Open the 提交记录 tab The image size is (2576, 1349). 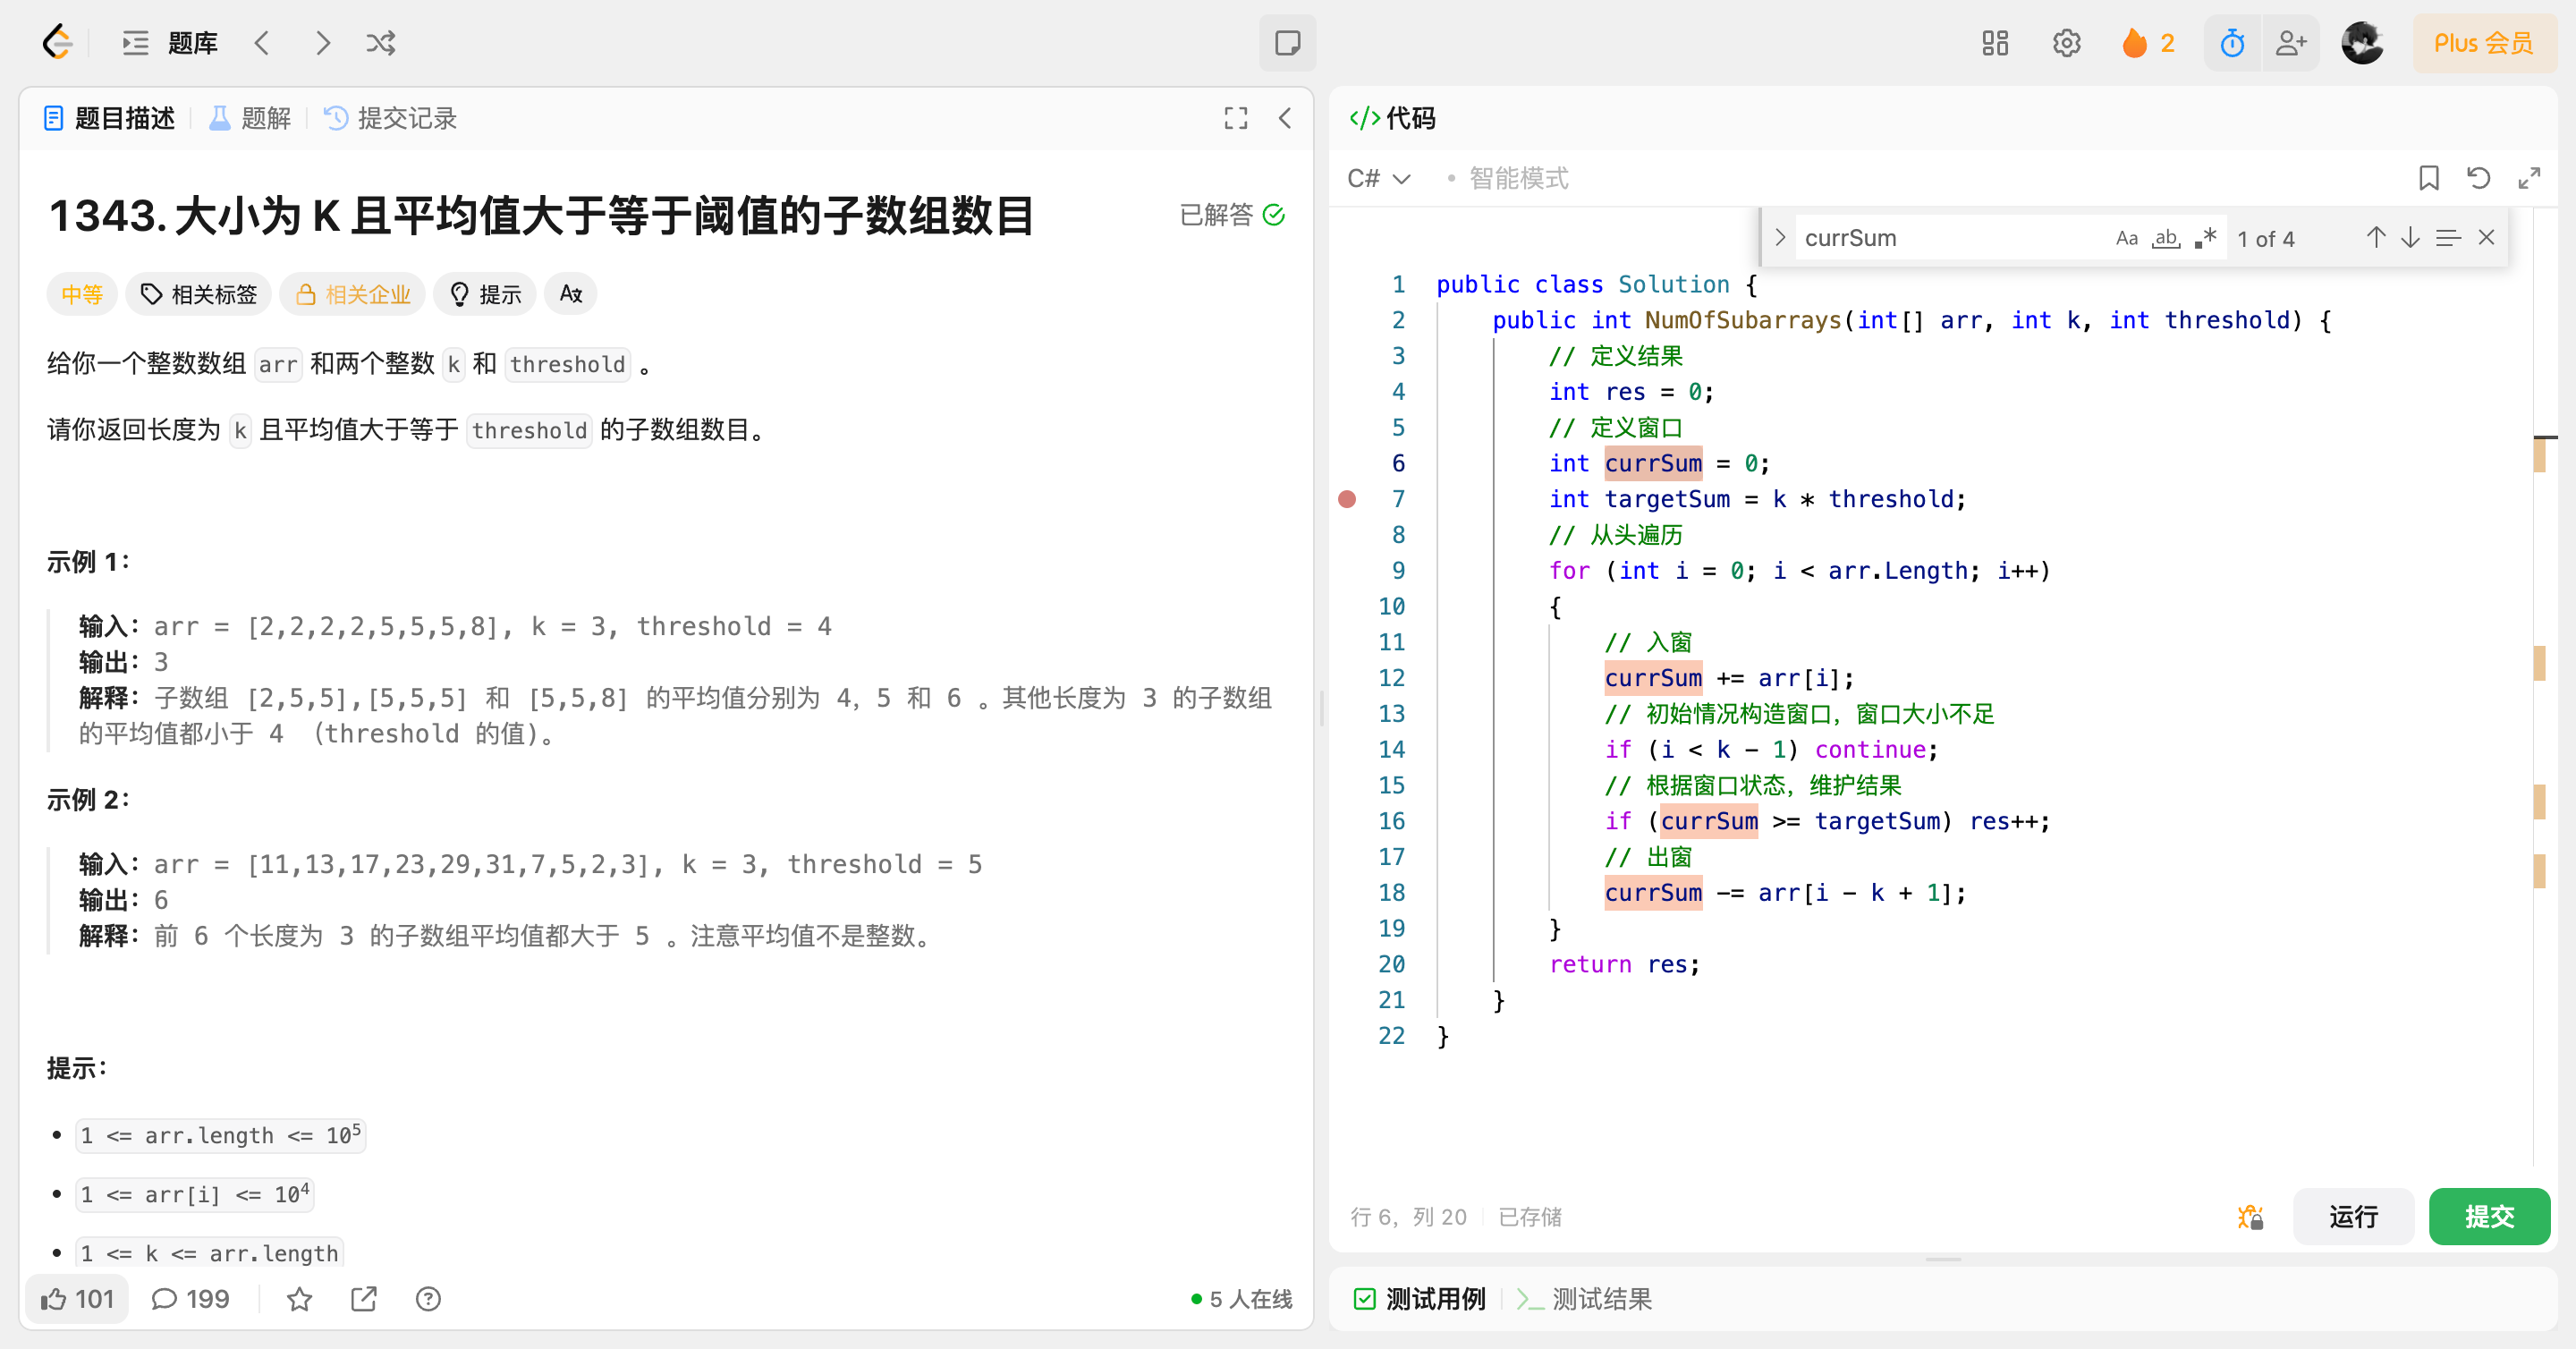(391, 118)
